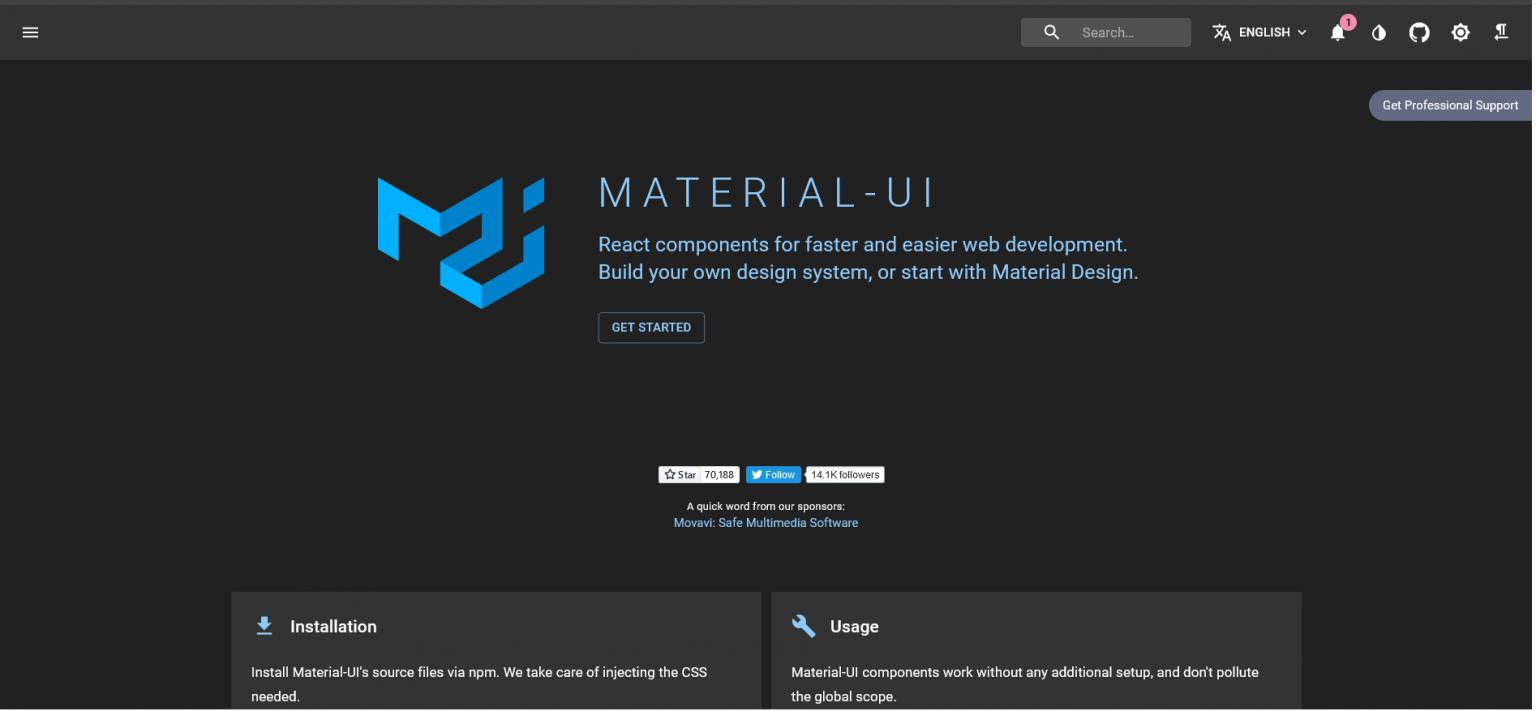Open the Movavi: Safe Multimedia Software link
Viewport: 1536px width, 711px height.
click(x=765, y=523)
